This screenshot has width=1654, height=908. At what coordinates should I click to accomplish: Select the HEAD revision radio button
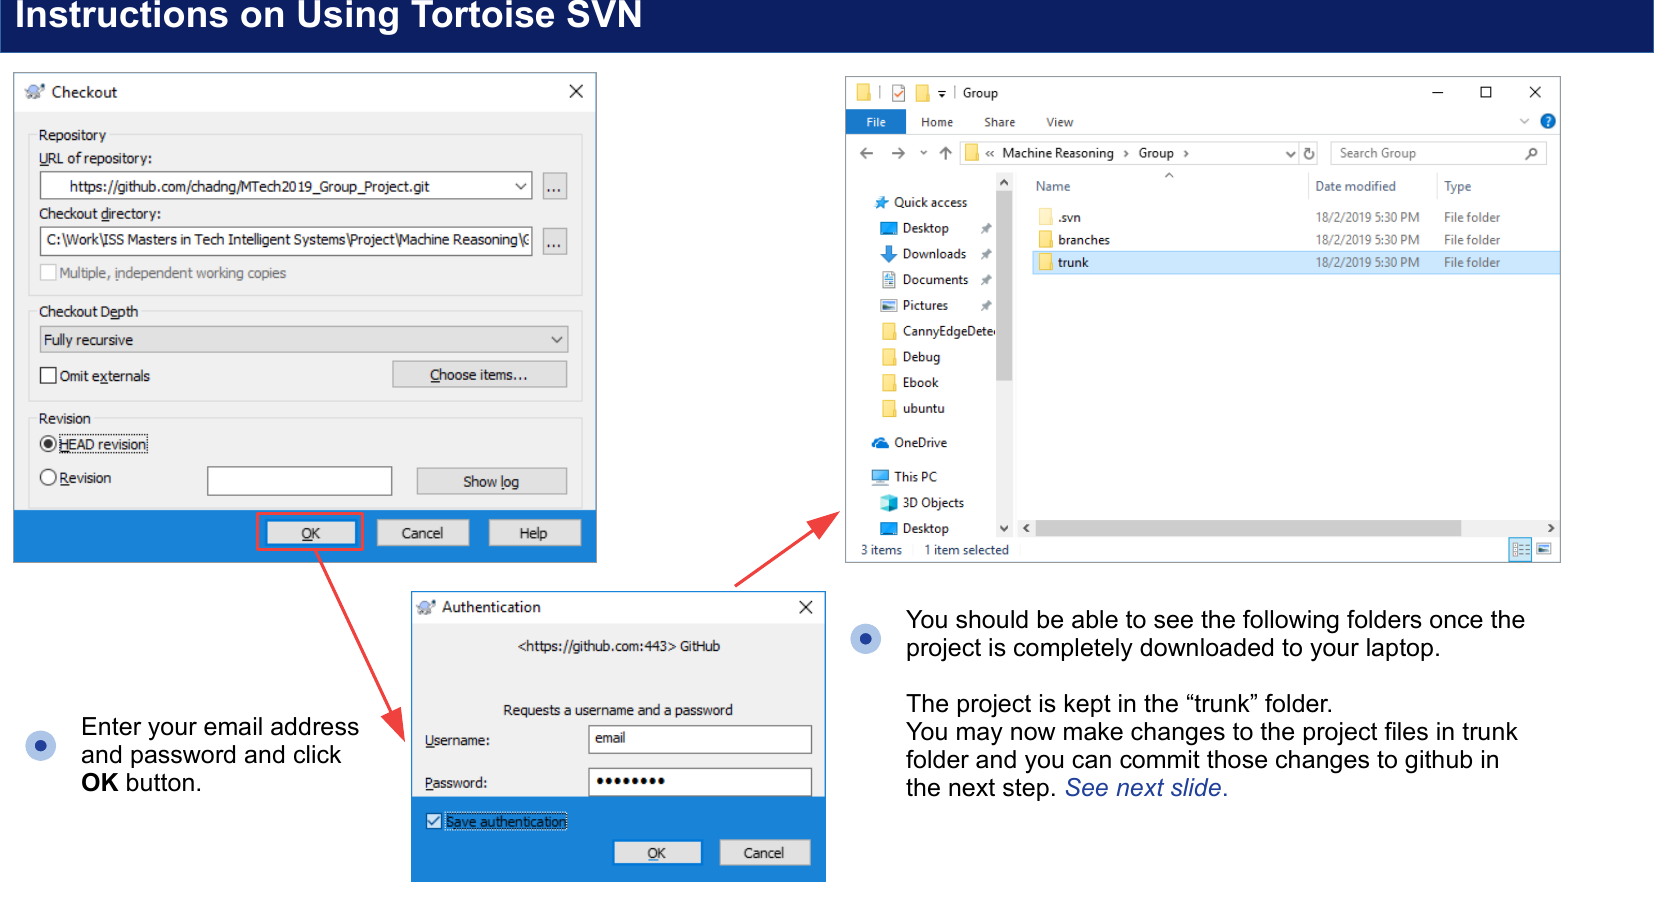49,443
